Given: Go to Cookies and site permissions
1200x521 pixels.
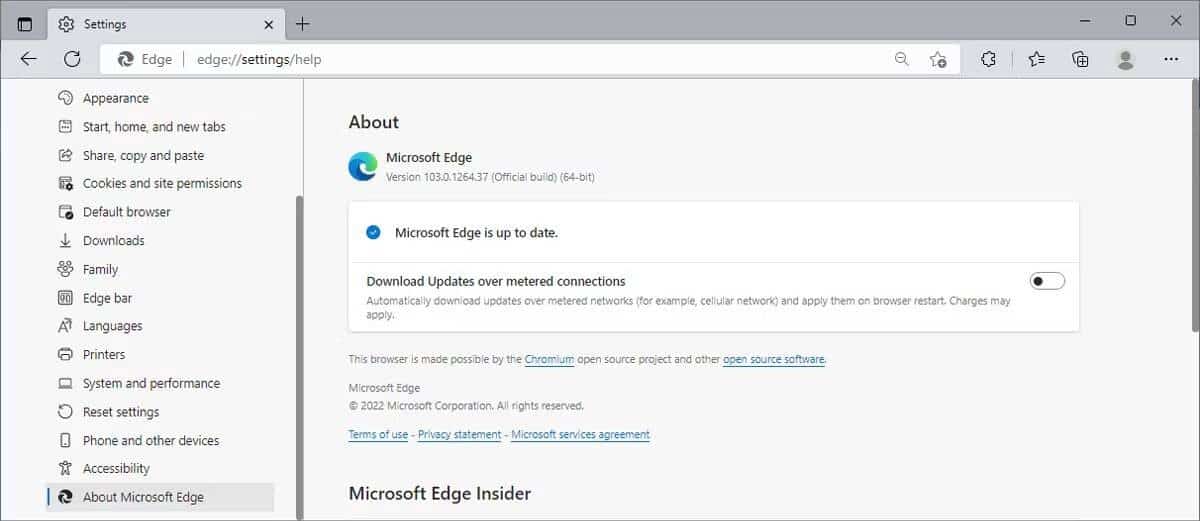Looking at the screenshot, I should pos(160,183).
